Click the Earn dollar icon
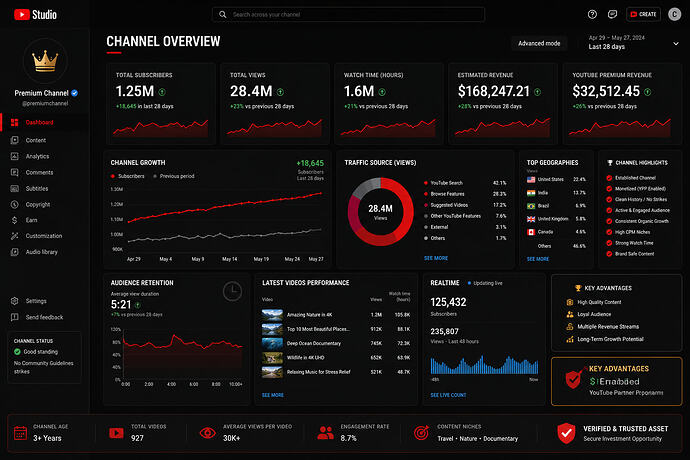Viewport: 690px width, 460px height. [15, 220]
